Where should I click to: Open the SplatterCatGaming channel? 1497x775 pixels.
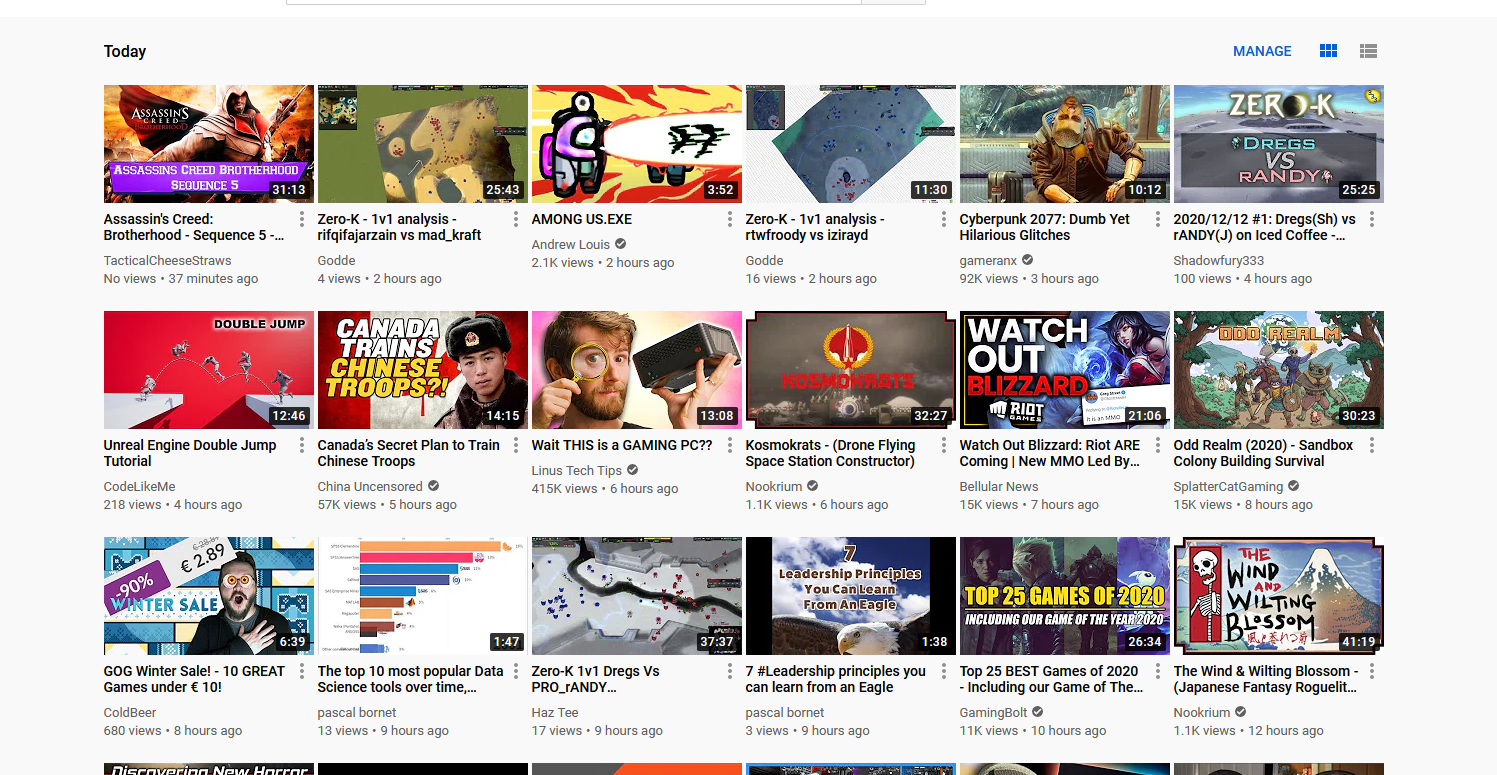[x=1228, y=487]
